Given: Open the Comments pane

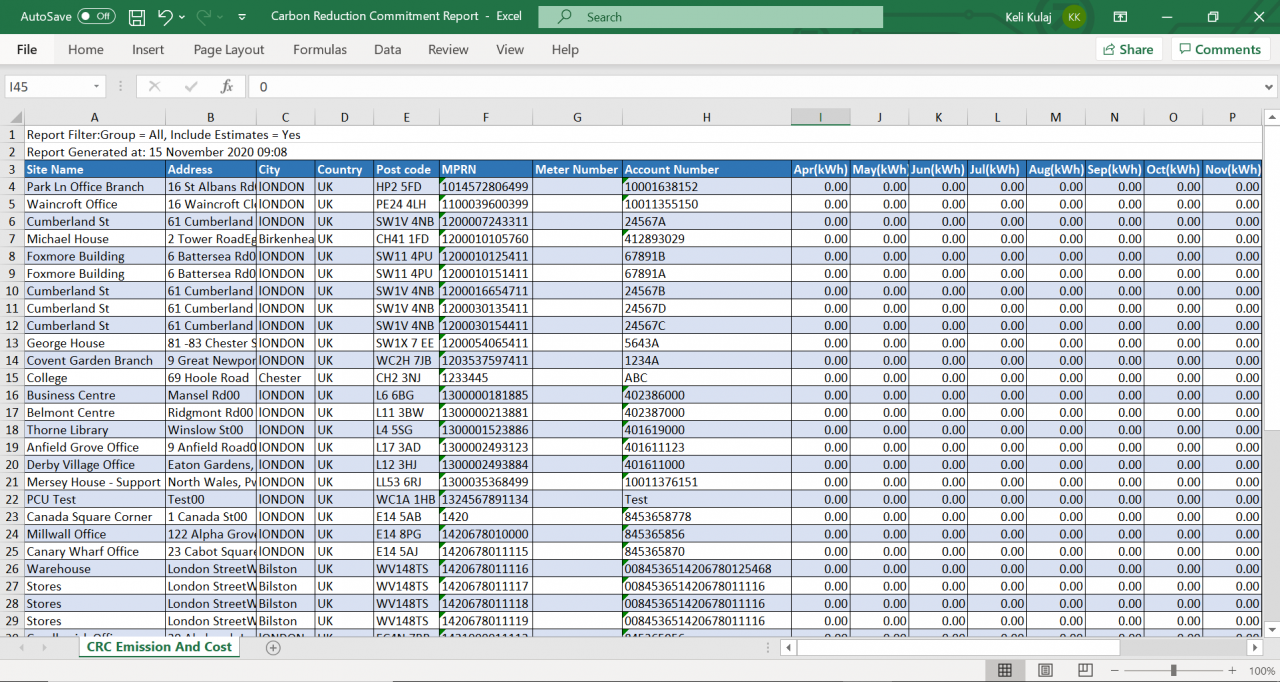Looking at the screenshot, I should coord(1220,49).
